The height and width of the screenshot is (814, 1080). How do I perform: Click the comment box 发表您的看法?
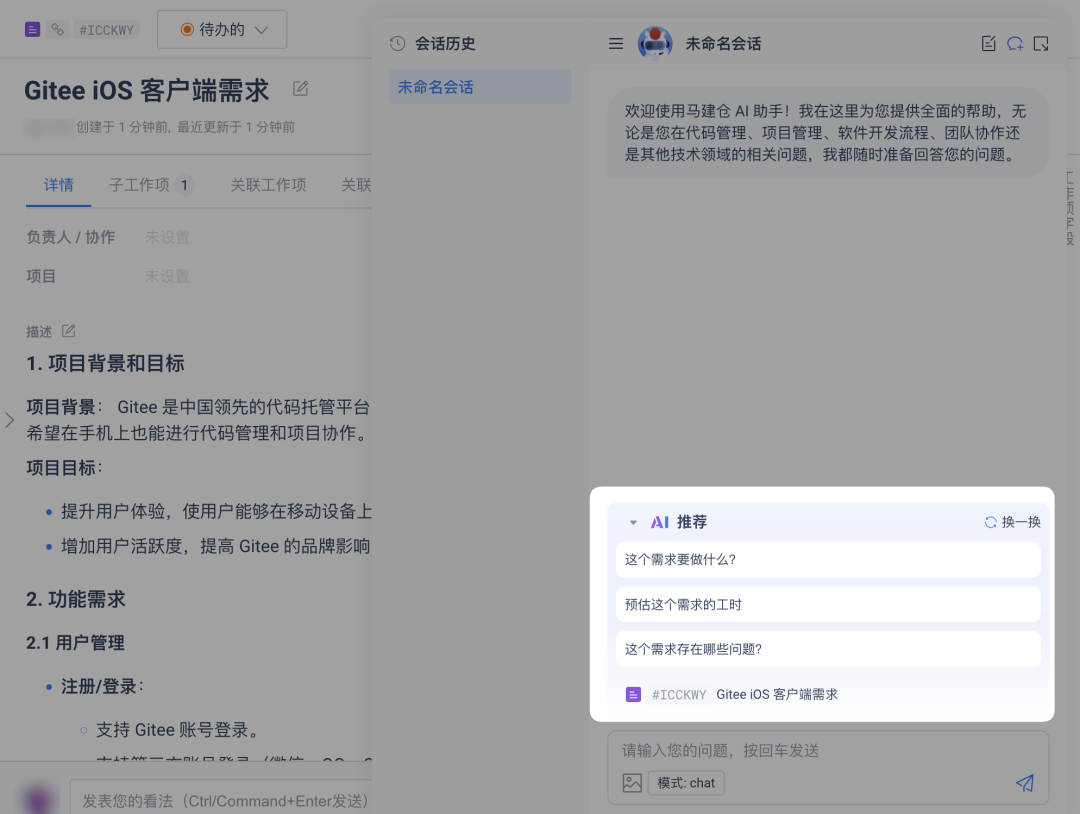click(220, 800)
